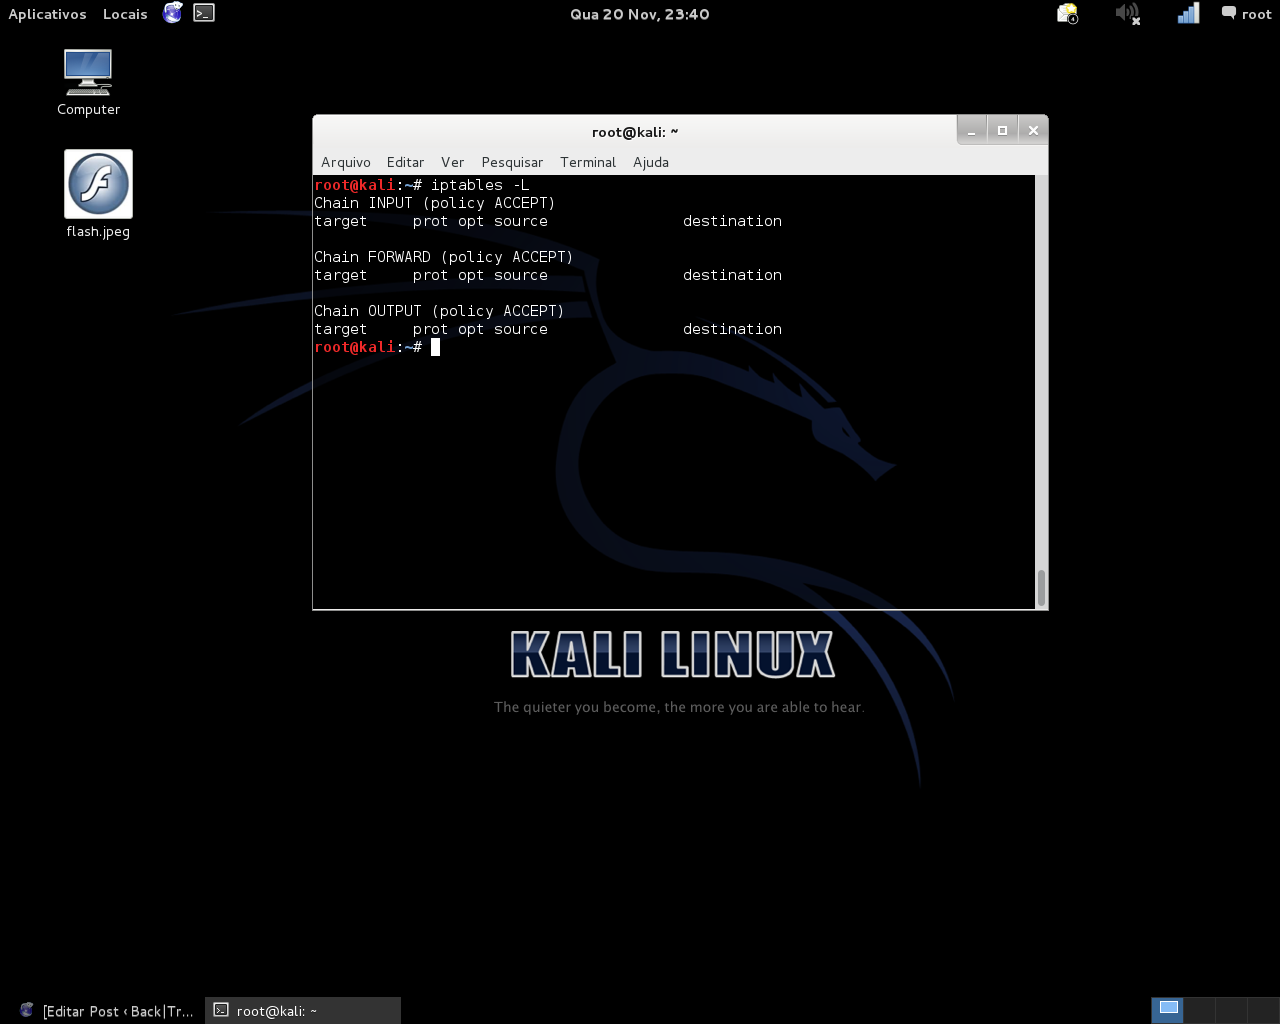Click the terminal prompt cursor line

coord(377,347)
